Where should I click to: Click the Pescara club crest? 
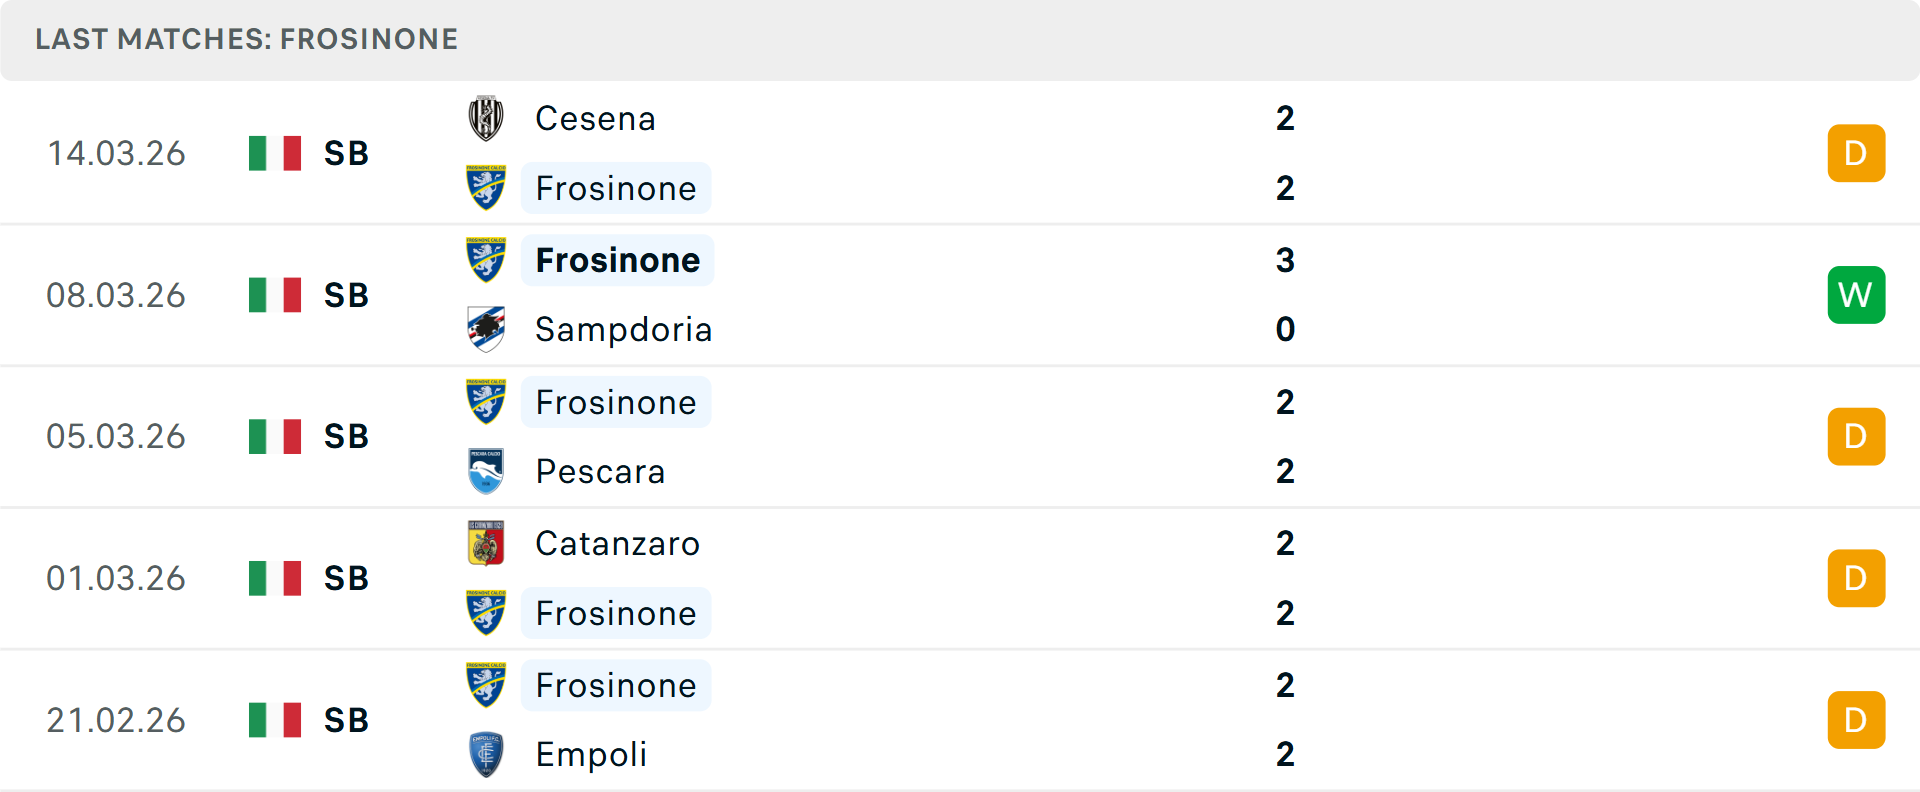pos(484,471)
